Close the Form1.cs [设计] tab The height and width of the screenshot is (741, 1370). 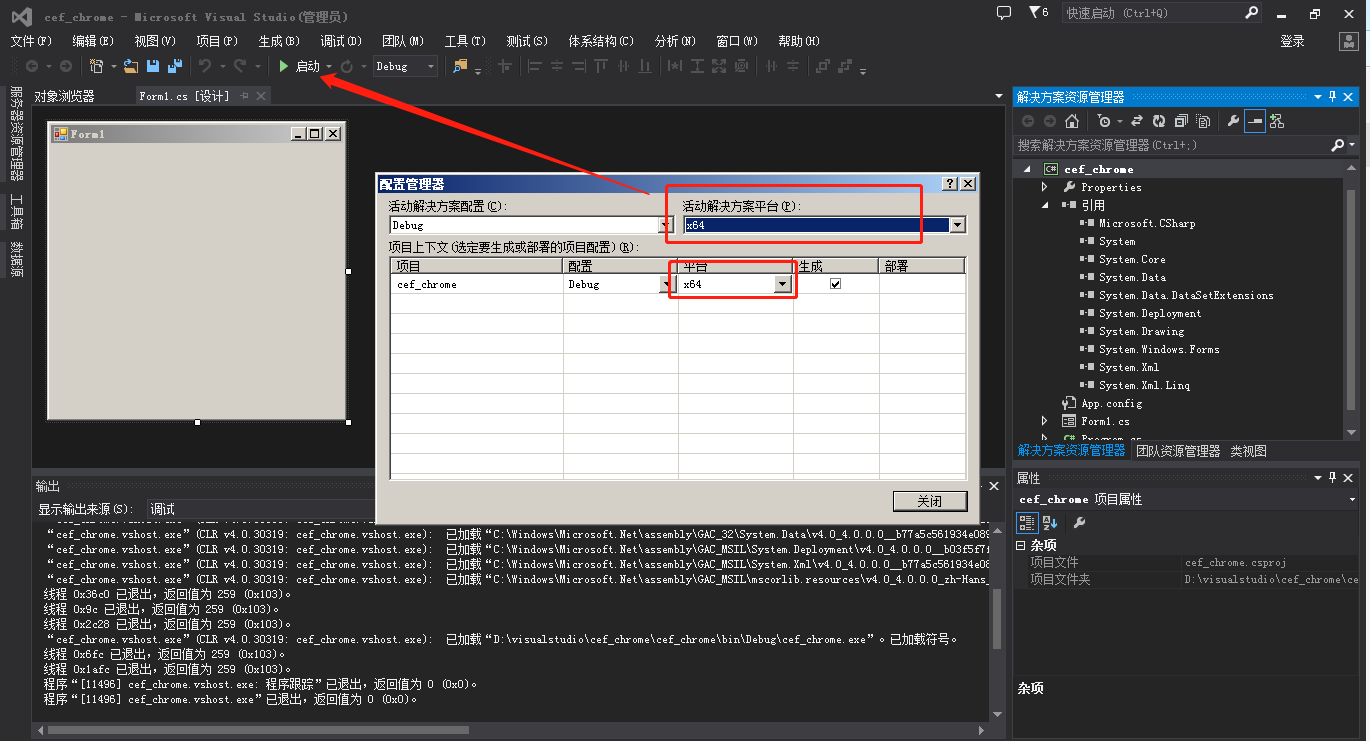[x=261, y=96]
